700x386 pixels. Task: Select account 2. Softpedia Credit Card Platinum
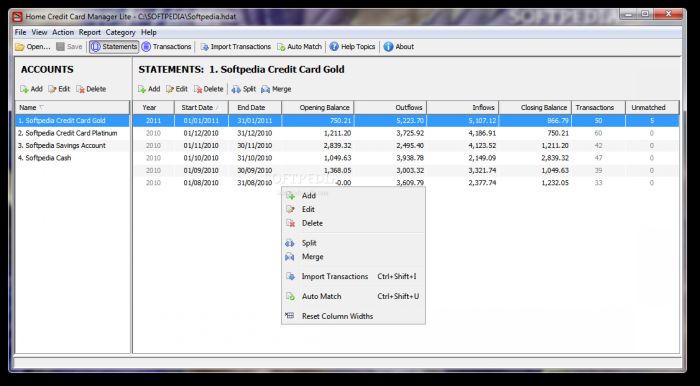coord(72,133)
